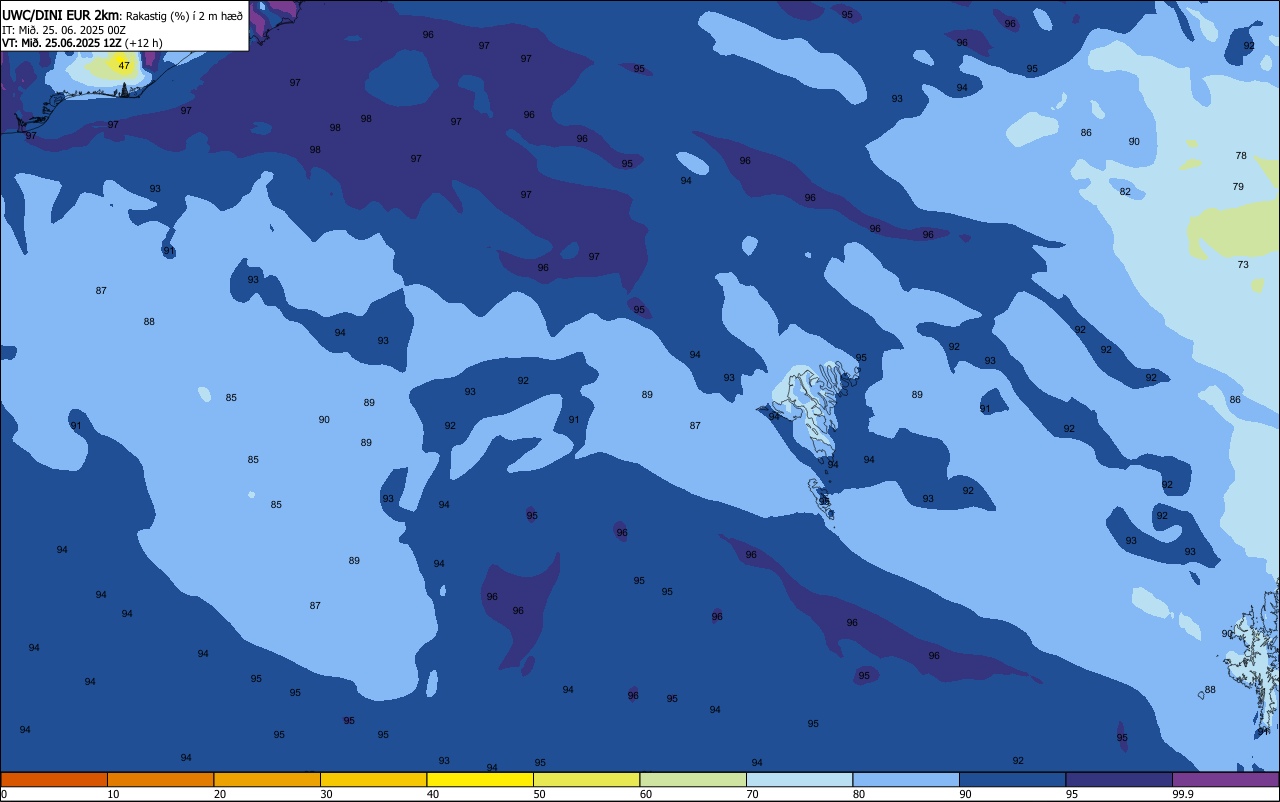
Task: Select the 'IT: Mið. 25. 06. 2025 00Z' line
Action: click(63, 29)
